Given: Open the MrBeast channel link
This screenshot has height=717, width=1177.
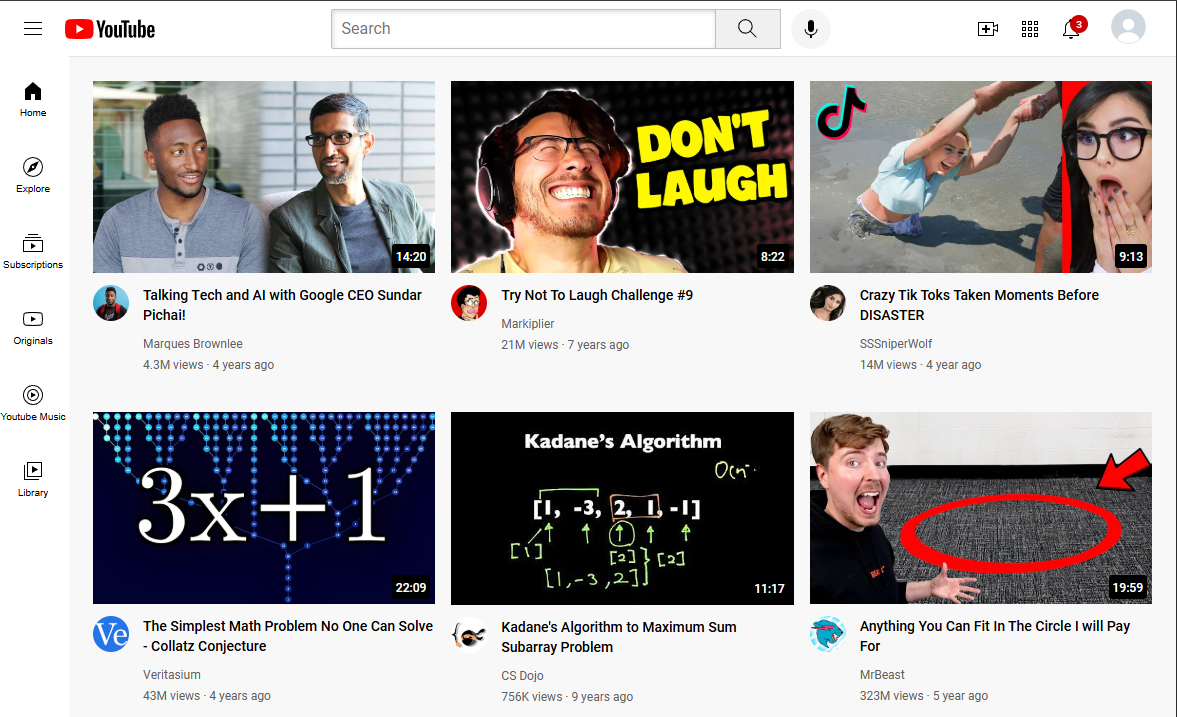Looking at the screenshot, I should coord(882,674).
